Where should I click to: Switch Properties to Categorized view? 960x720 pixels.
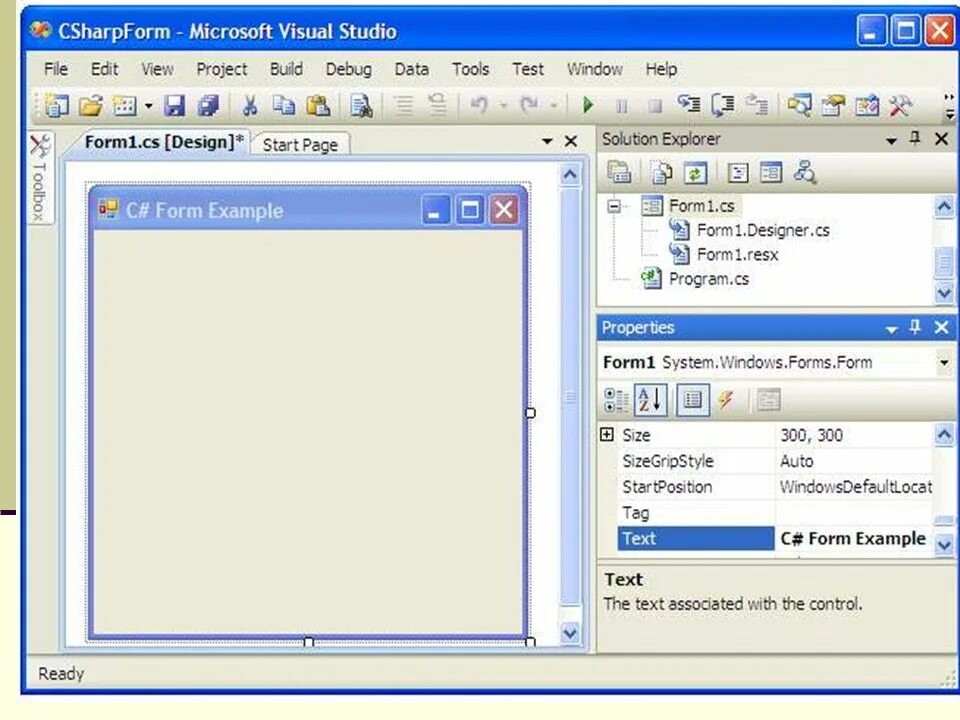click(x=616, y=400)
